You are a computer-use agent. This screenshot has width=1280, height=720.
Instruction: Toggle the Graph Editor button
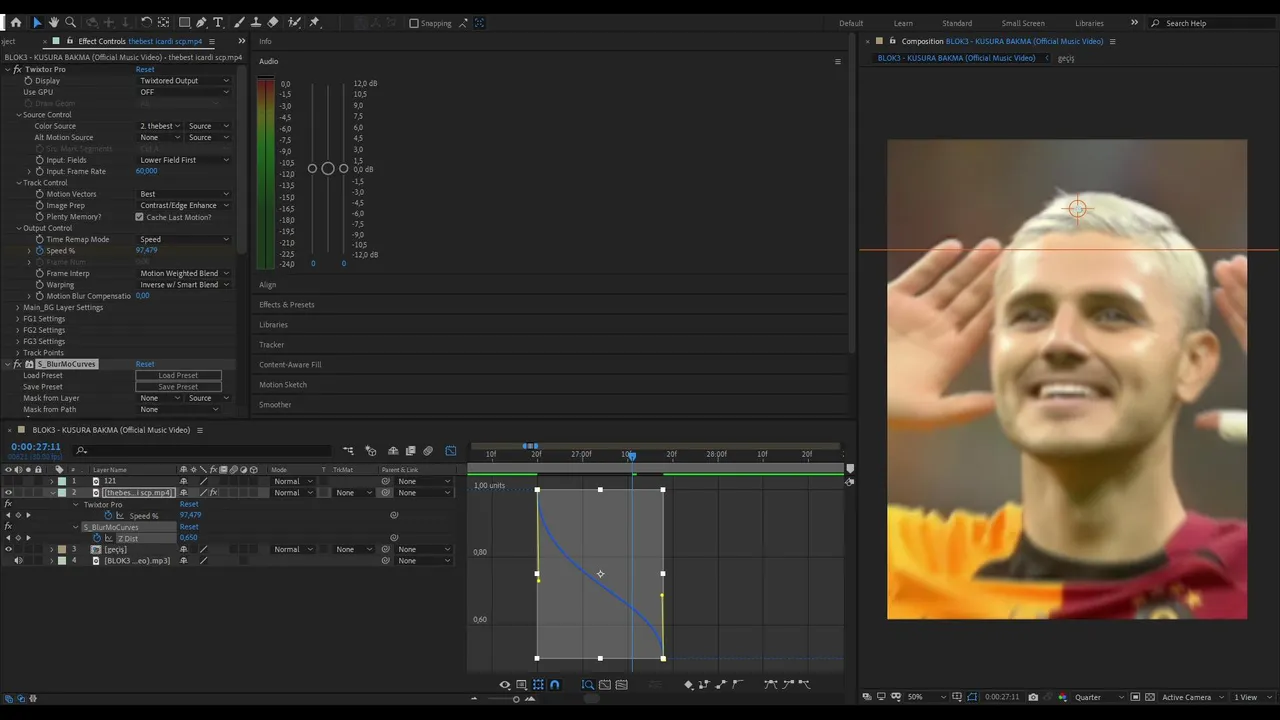[451, 451]
